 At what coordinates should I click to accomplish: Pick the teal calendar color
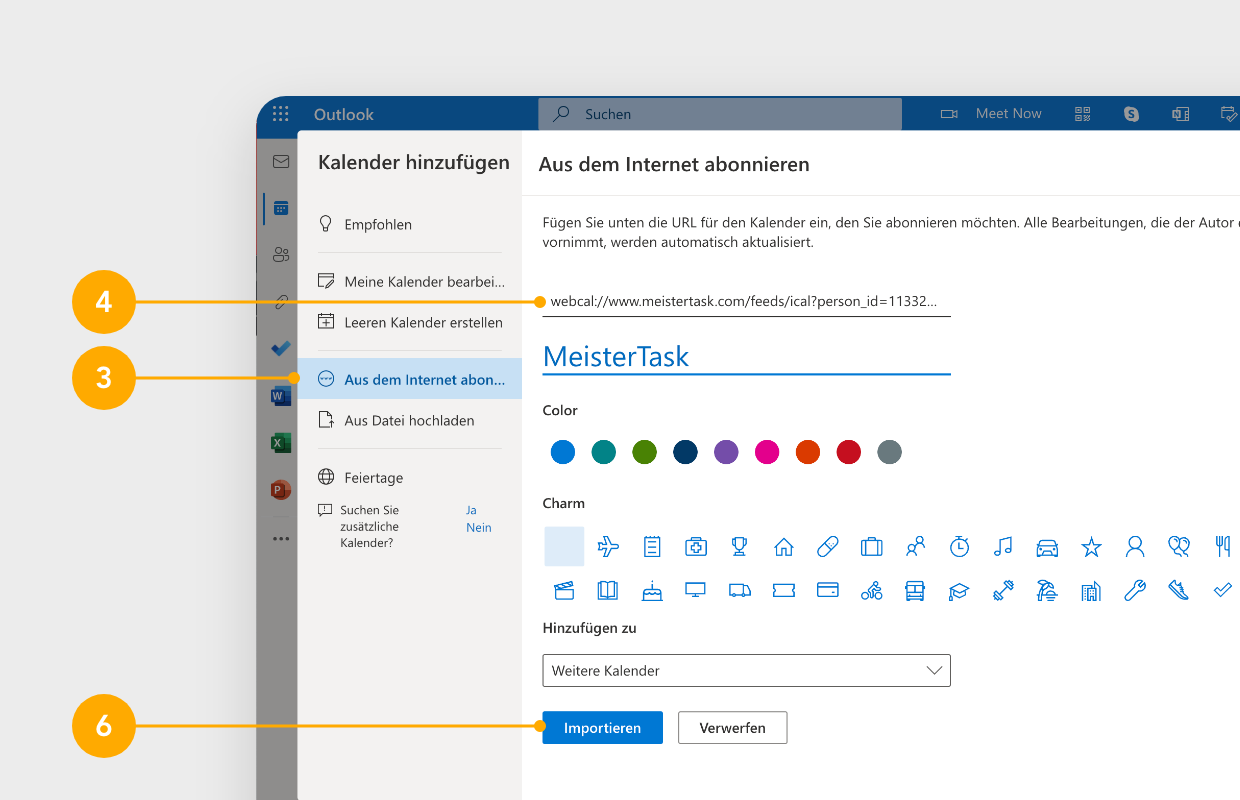tap(604, 452)
